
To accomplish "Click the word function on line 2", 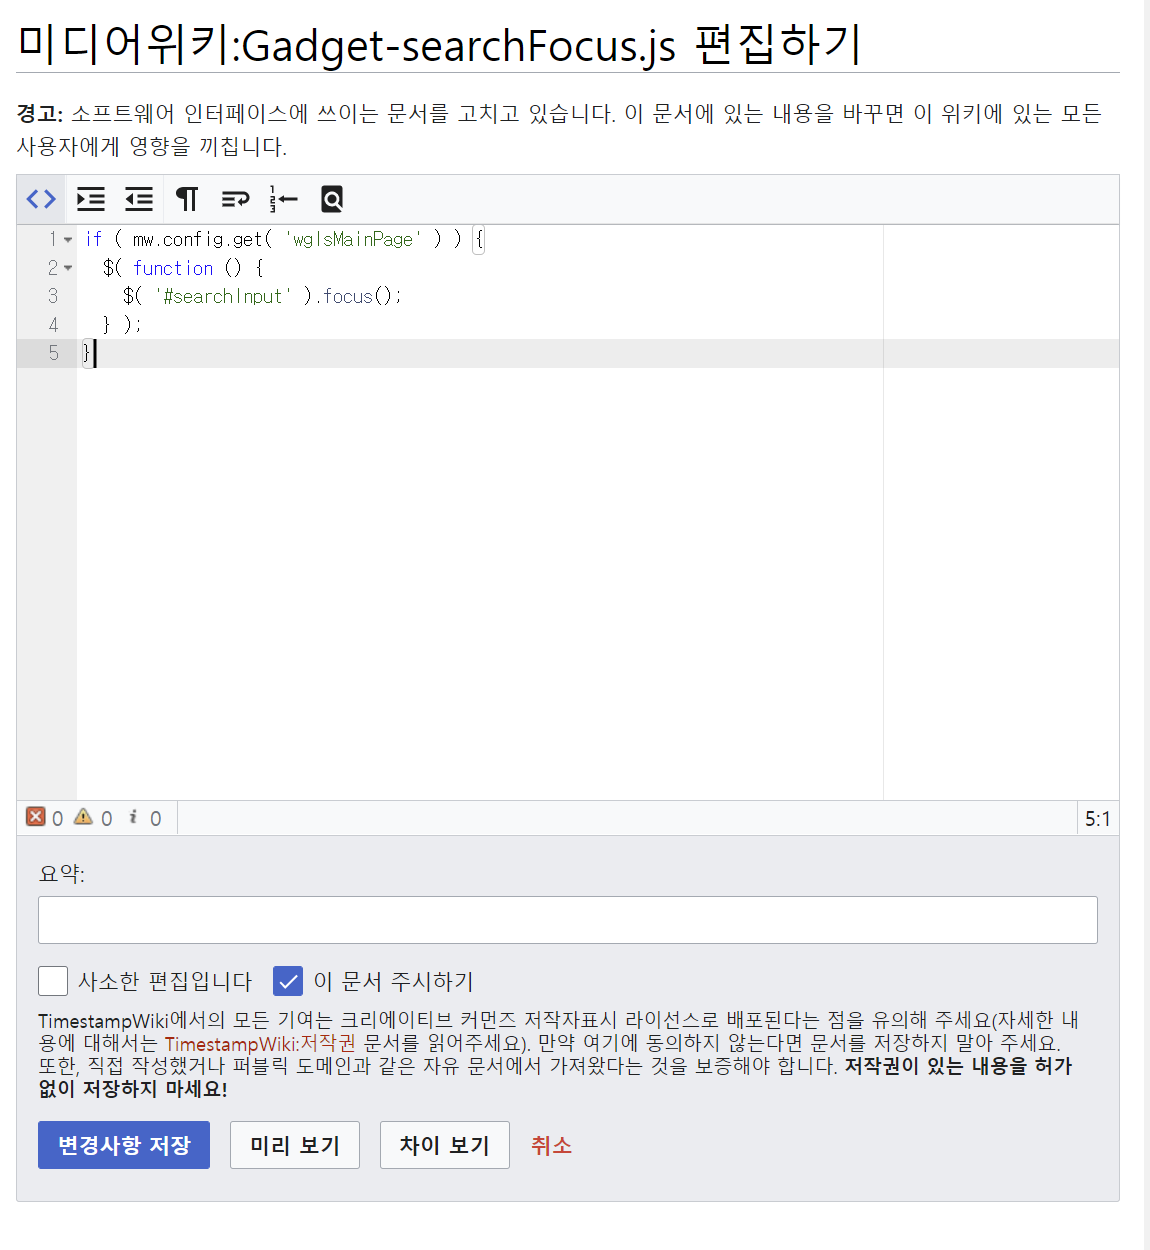I will tap(173, 268).
